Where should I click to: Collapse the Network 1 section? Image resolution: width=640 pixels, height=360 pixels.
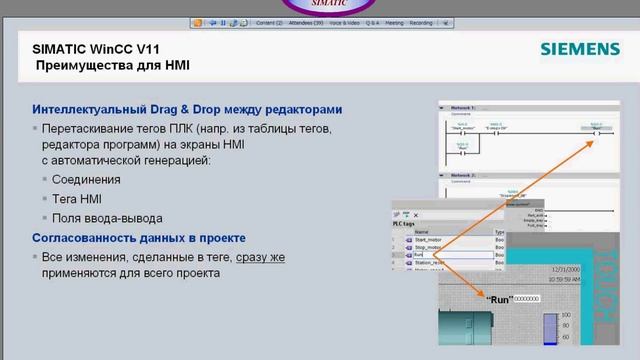tap(442, 108)
